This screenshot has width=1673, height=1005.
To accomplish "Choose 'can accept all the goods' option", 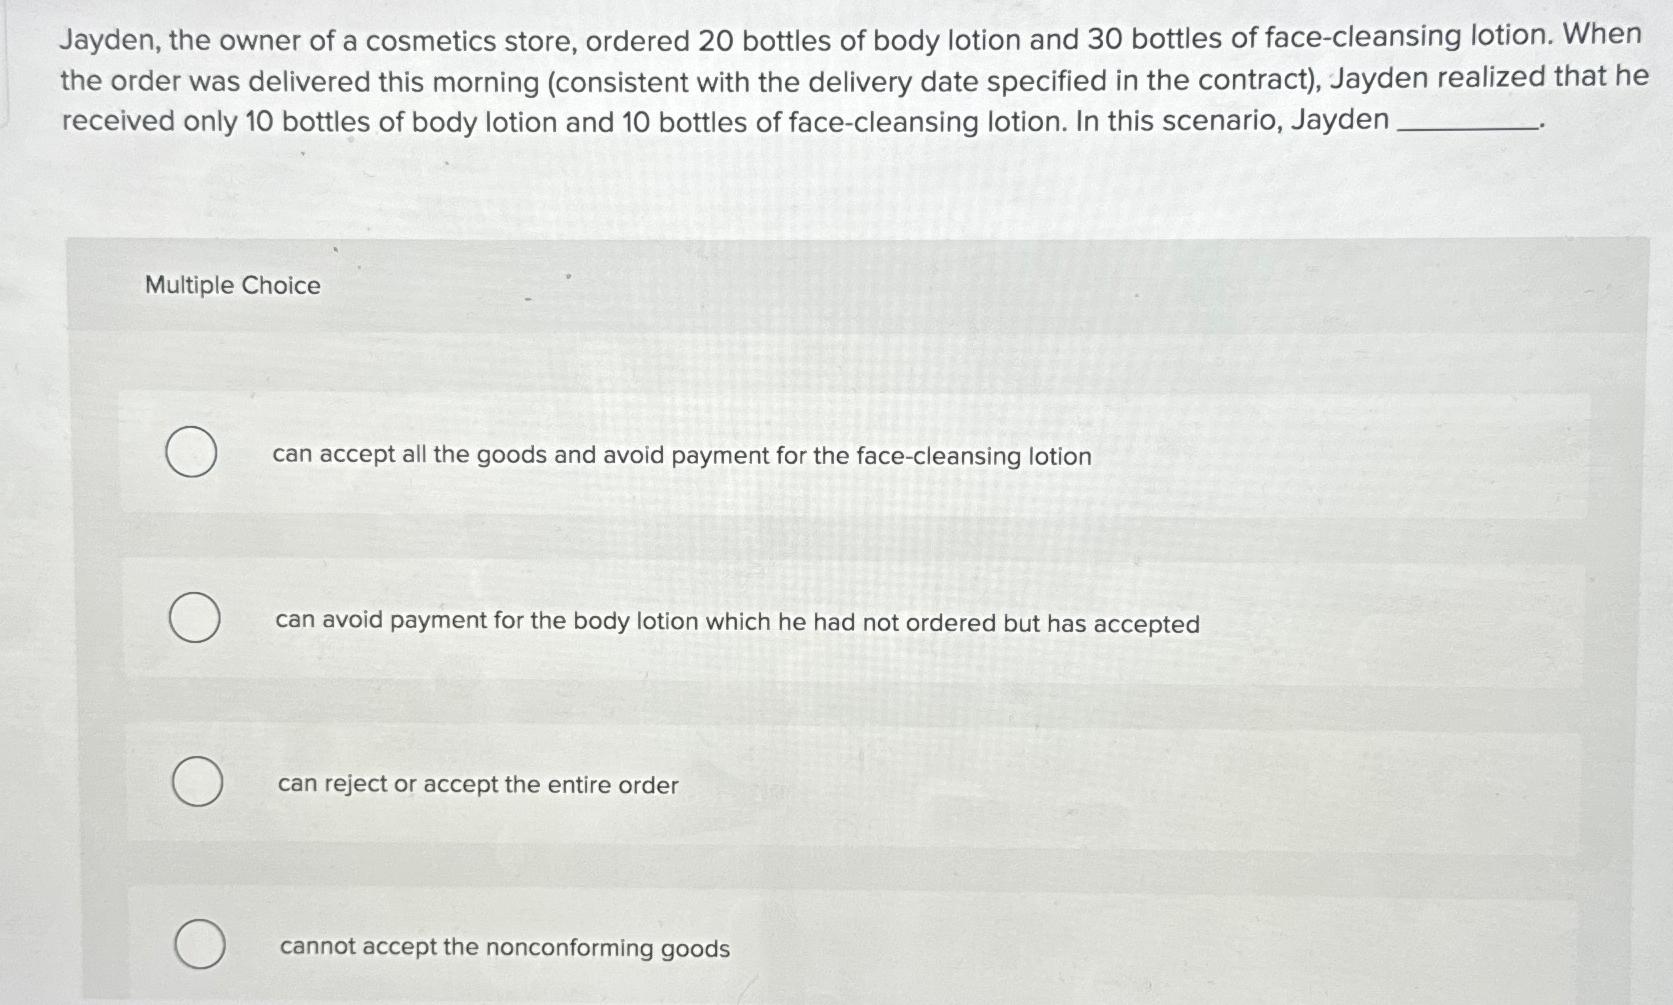I will tap(681, 456).
